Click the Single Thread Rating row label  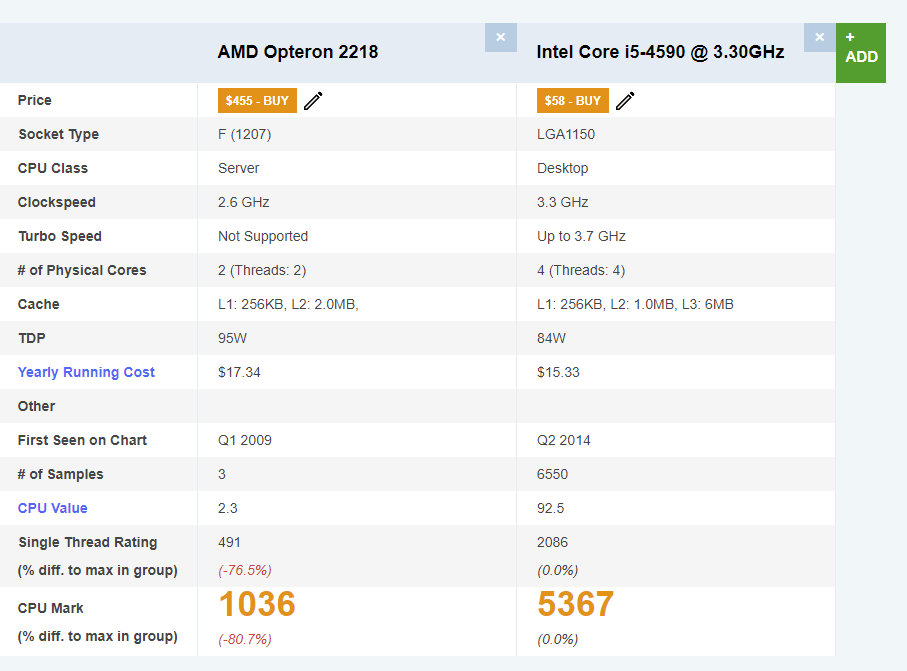(87, 542)
